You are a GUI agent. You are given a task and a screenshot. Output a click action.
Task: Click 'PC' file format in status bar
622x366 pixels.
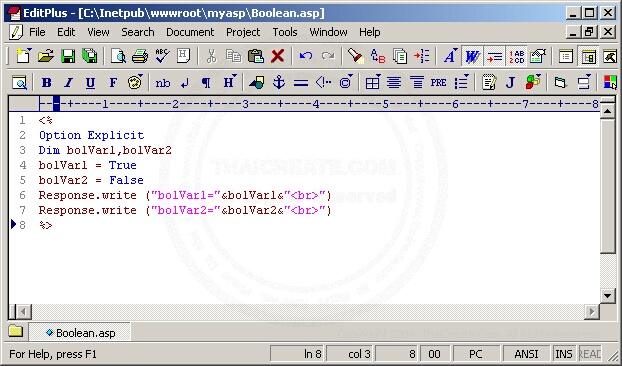coord(476,354)
